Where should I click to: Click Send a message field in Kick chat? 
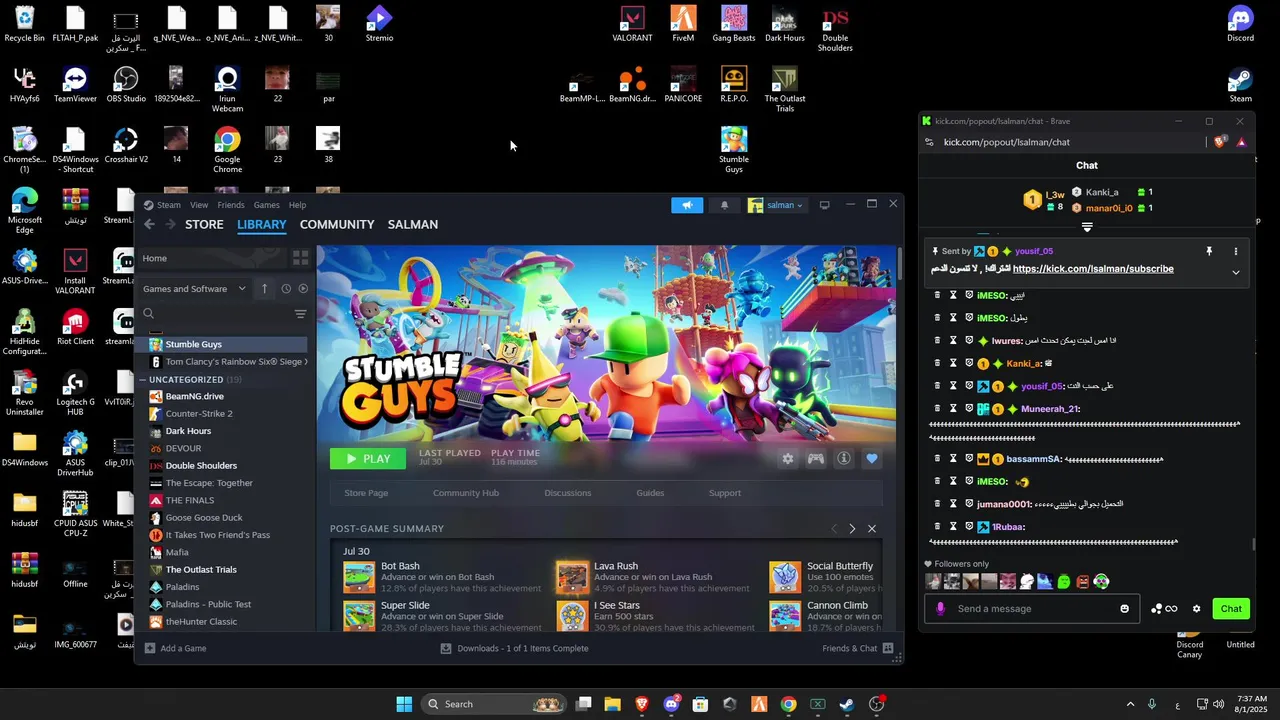pyautogui.click(x=1030, y=609)
